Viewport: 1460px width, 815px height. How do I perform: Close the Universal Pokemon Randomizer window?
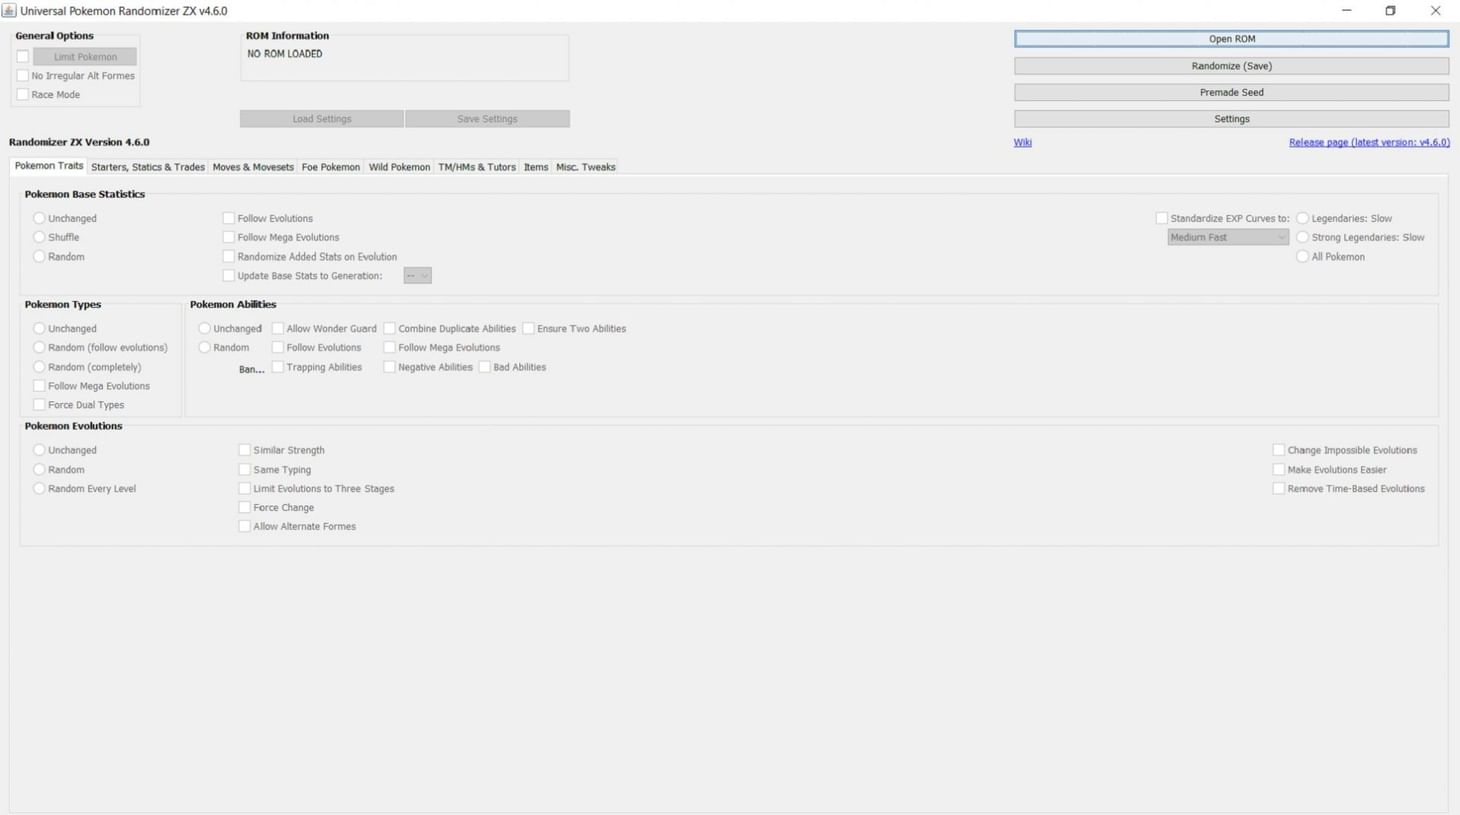pos(1435,11)
